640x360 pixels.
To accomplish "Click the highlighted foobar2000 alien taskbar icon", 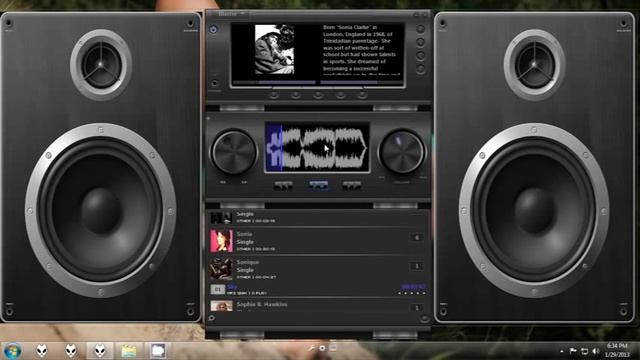I will pos(100,351).
